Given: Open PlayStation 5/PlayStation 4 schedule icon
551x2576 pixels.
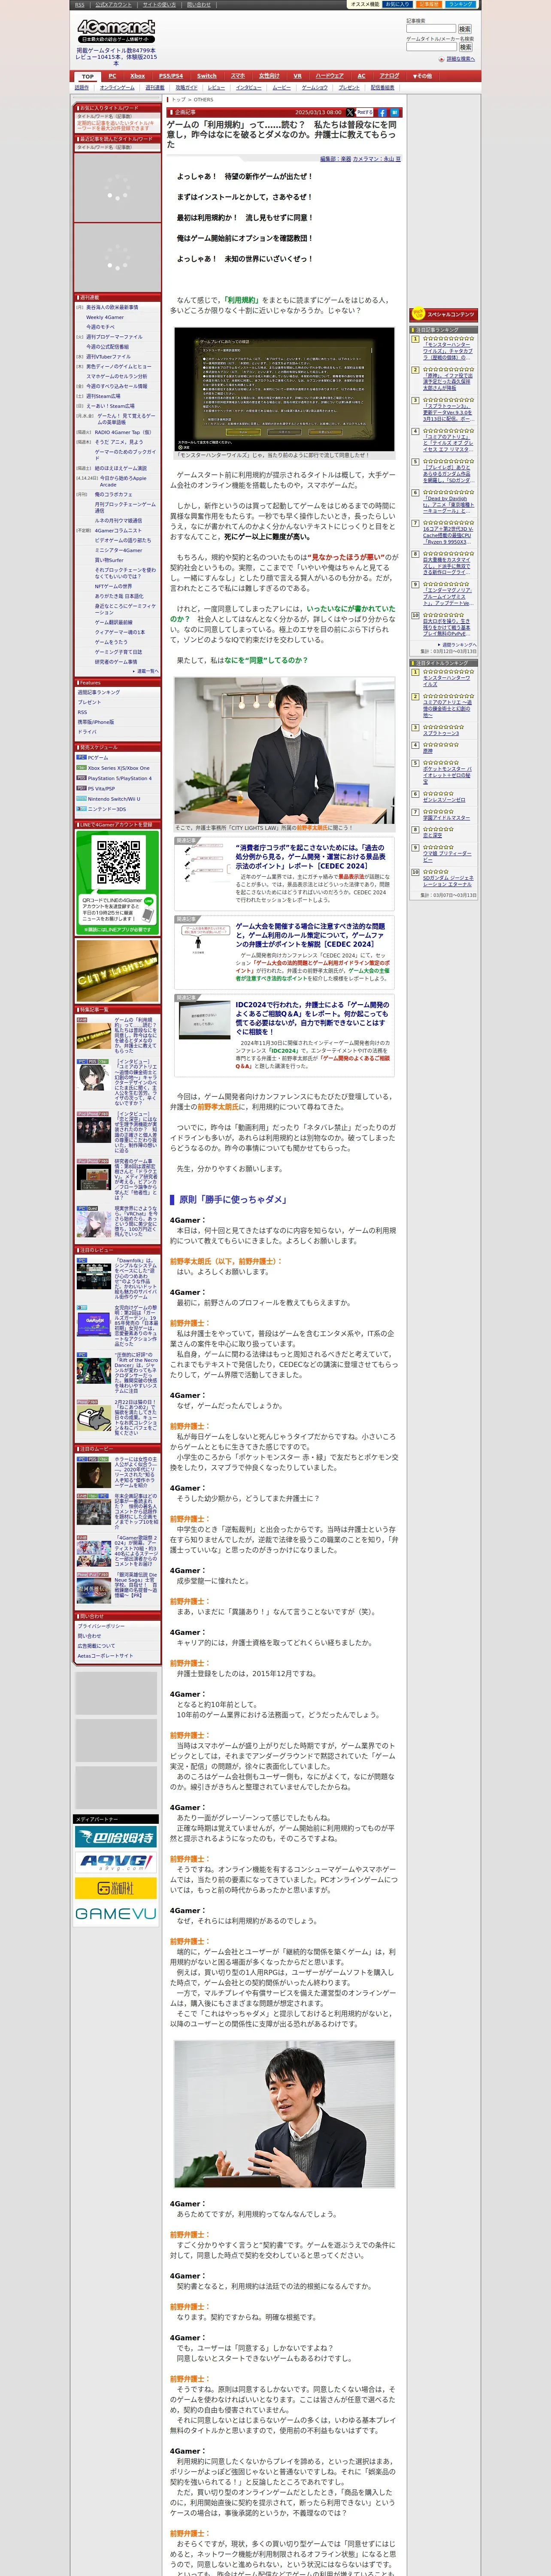Looking at the screenshot, I should tap(81, 778).
